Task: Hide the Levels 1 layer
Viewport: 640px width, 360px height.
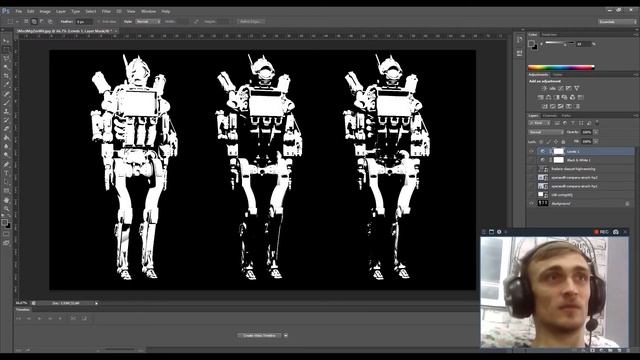Action: pyautogui.click(x=531, y=151)
